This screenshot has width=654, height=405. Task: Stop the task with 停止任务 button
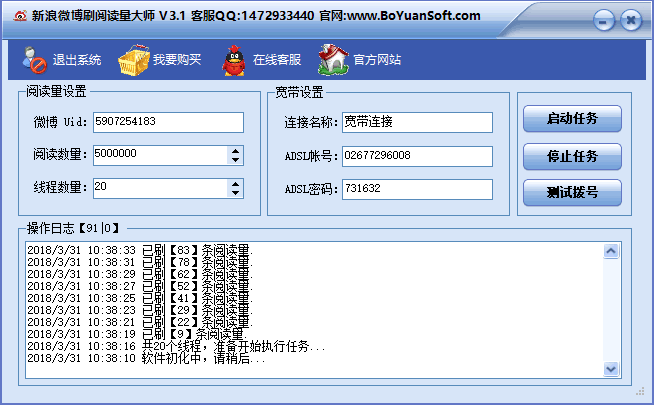point(572,156)
